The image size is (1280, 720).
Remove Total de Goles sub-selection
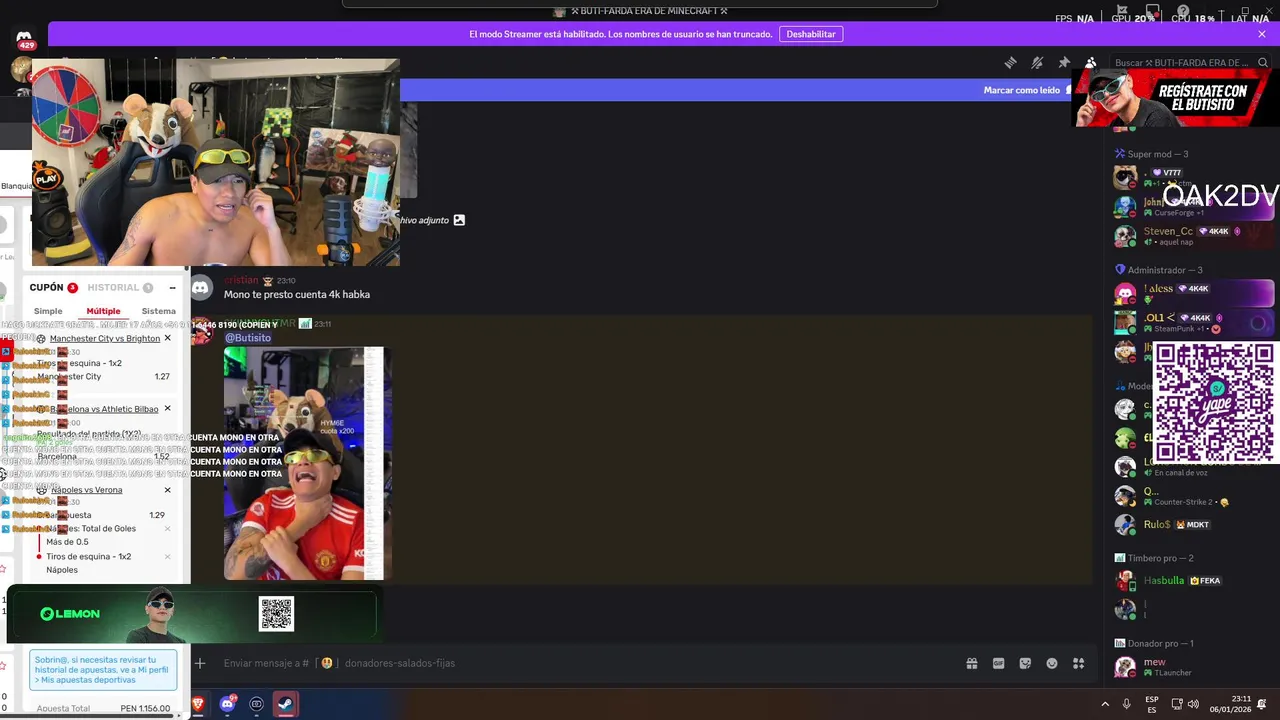168,528
